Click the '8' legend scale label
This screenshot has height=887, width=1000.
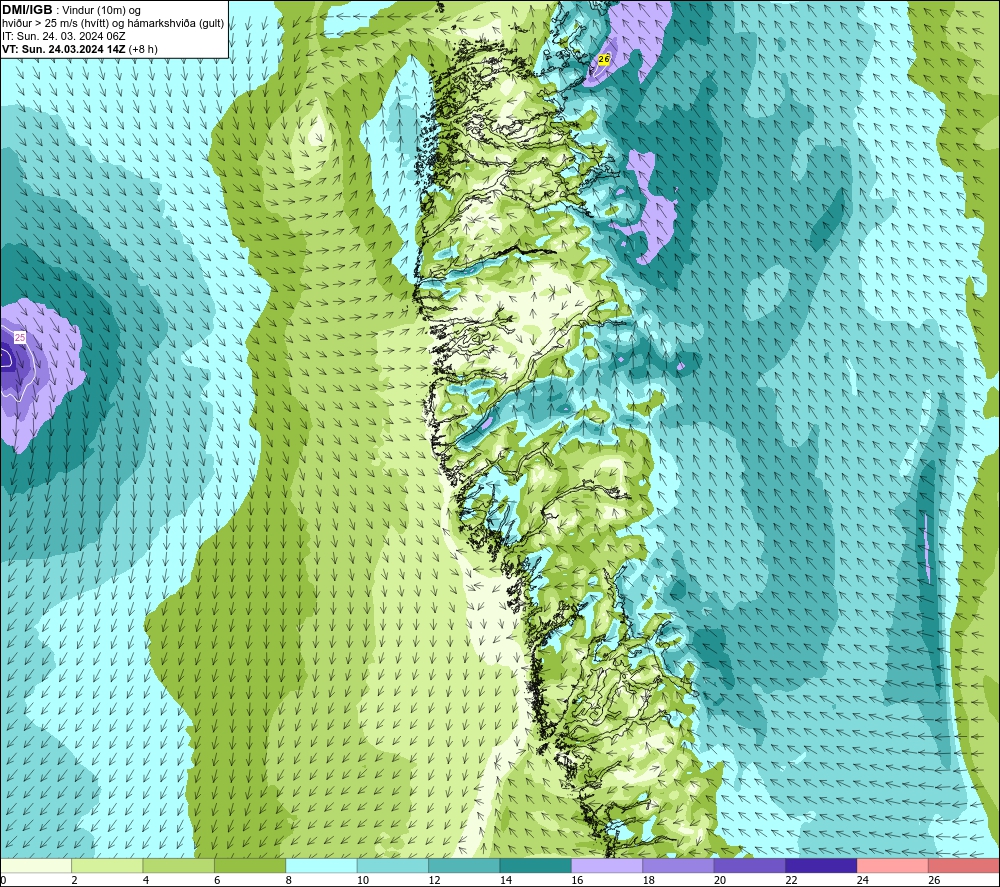click(289, 880)
